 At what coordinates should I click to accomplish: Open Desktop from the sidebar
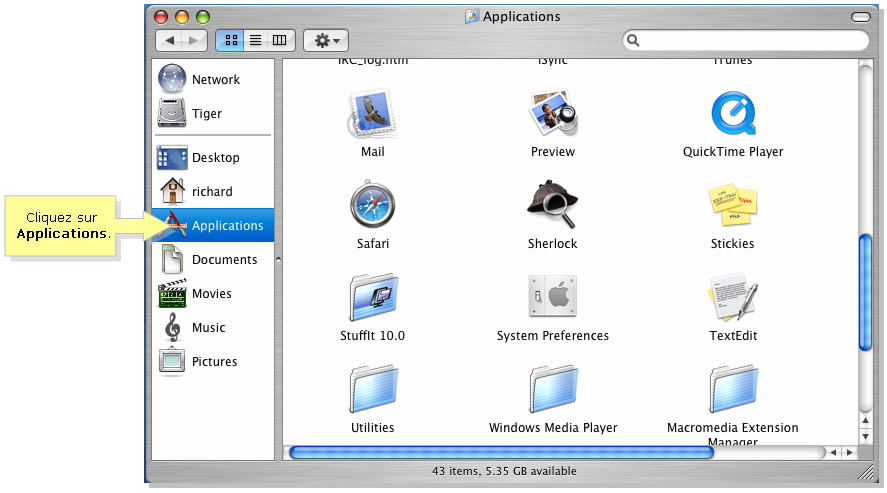213,157
